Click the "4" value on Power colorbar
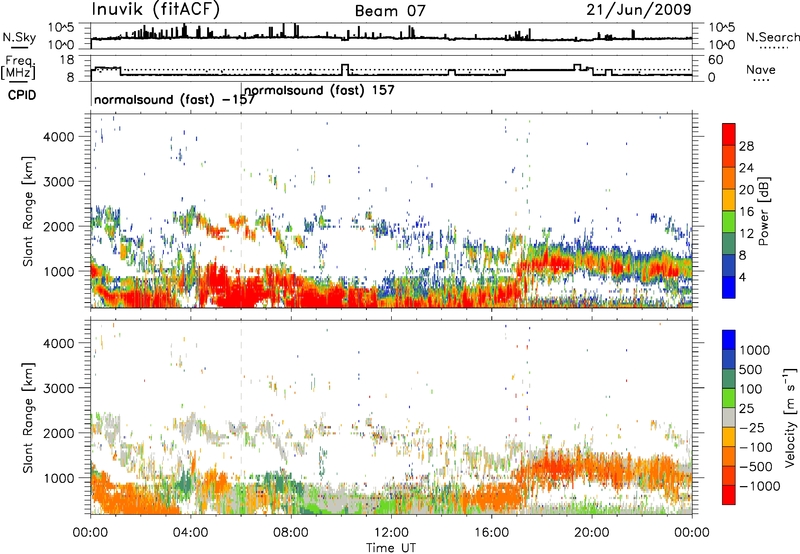The height and width of the screenshot is (554, 800). coord(742,277)
